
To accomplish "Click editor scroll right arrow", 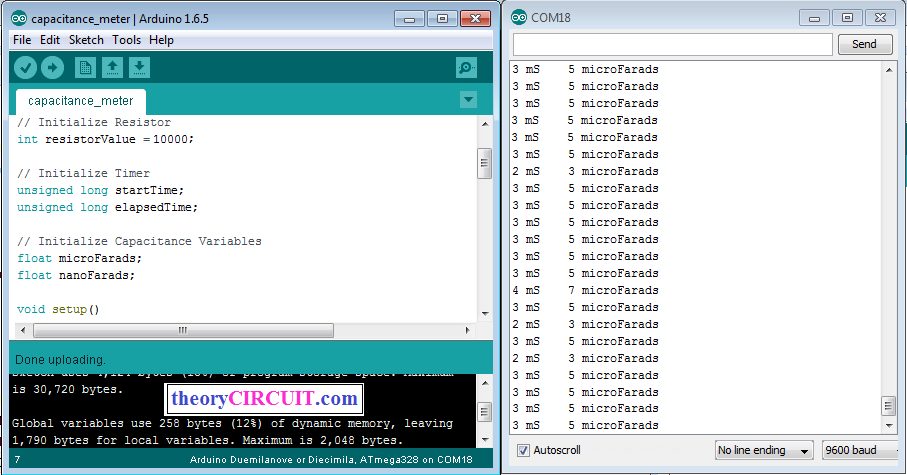I will point(467,330).
